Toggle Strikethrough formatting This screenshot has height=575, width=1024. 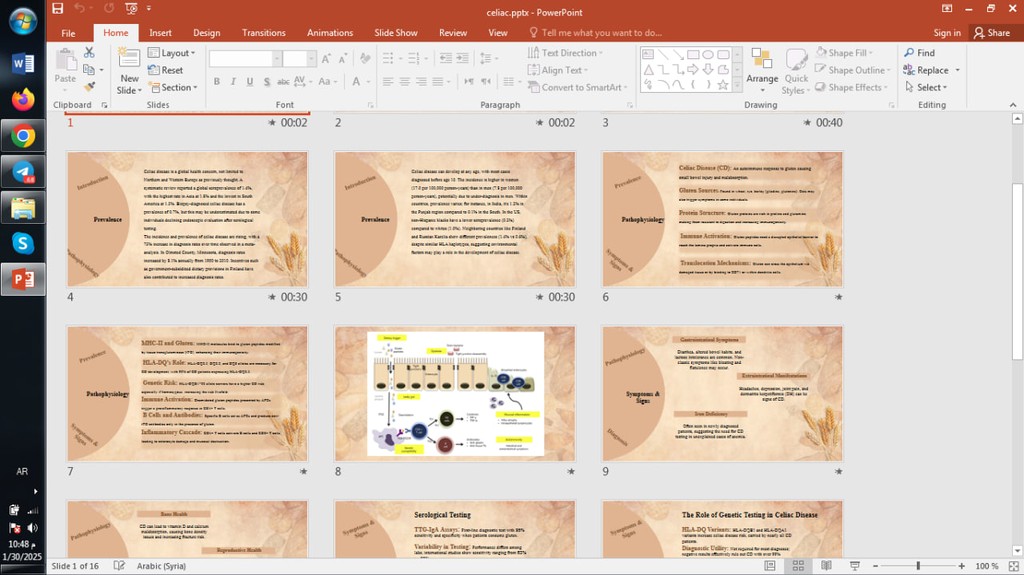[x=283, y=82]
